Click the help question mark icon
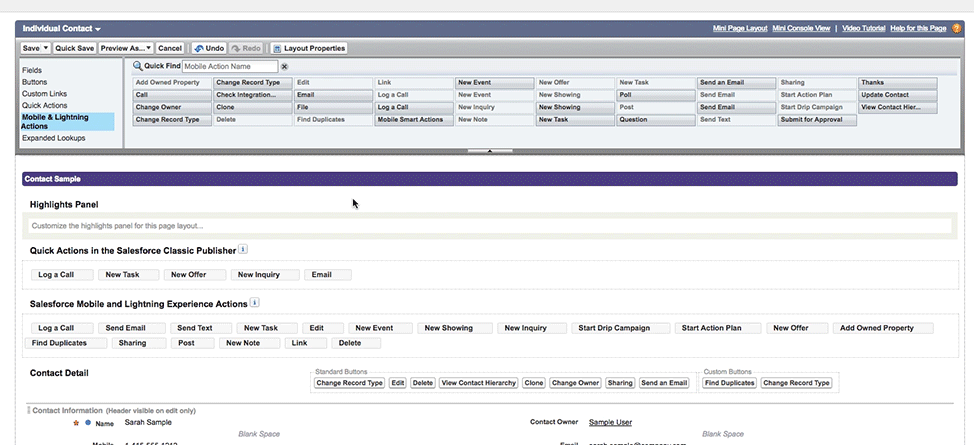The width and height of the screenshot is (974, 445). tap(956, 28)
